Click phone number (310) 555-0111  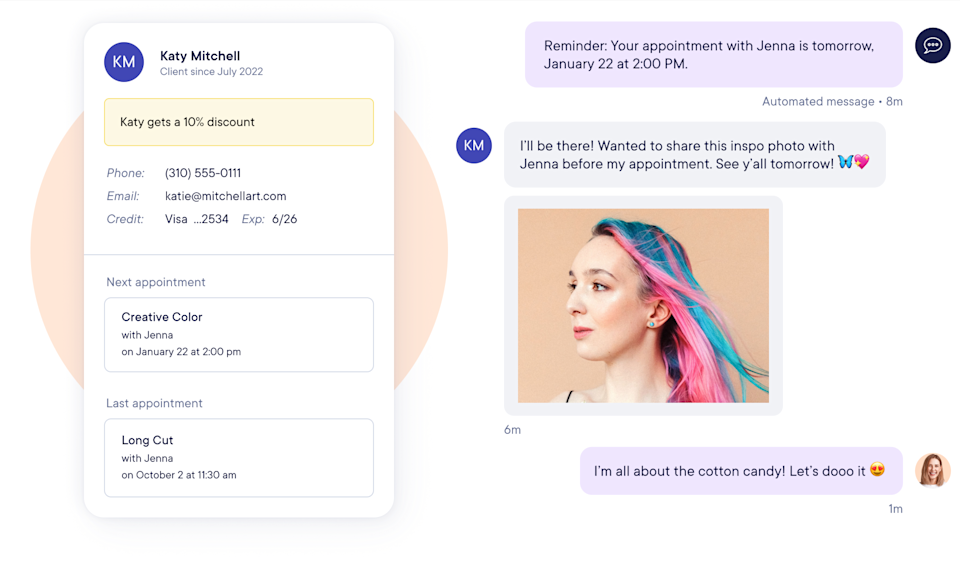(x=203, y=173)
